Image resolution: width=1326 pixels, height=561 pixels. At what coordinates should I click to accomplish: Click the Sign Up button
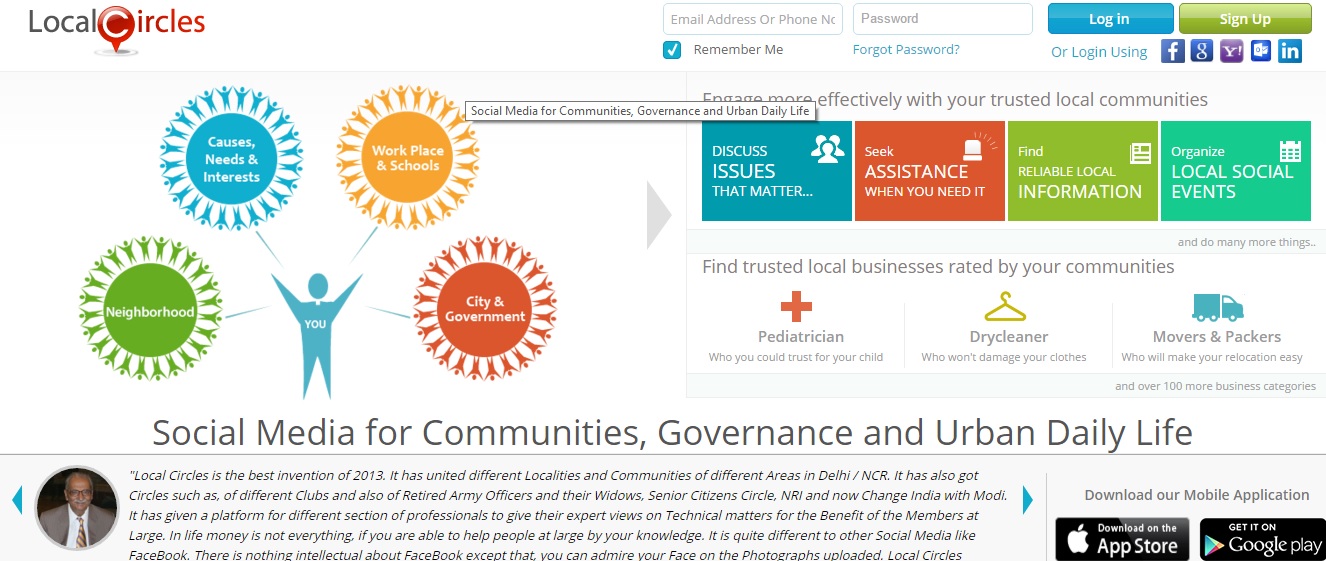pos(1245,19)
